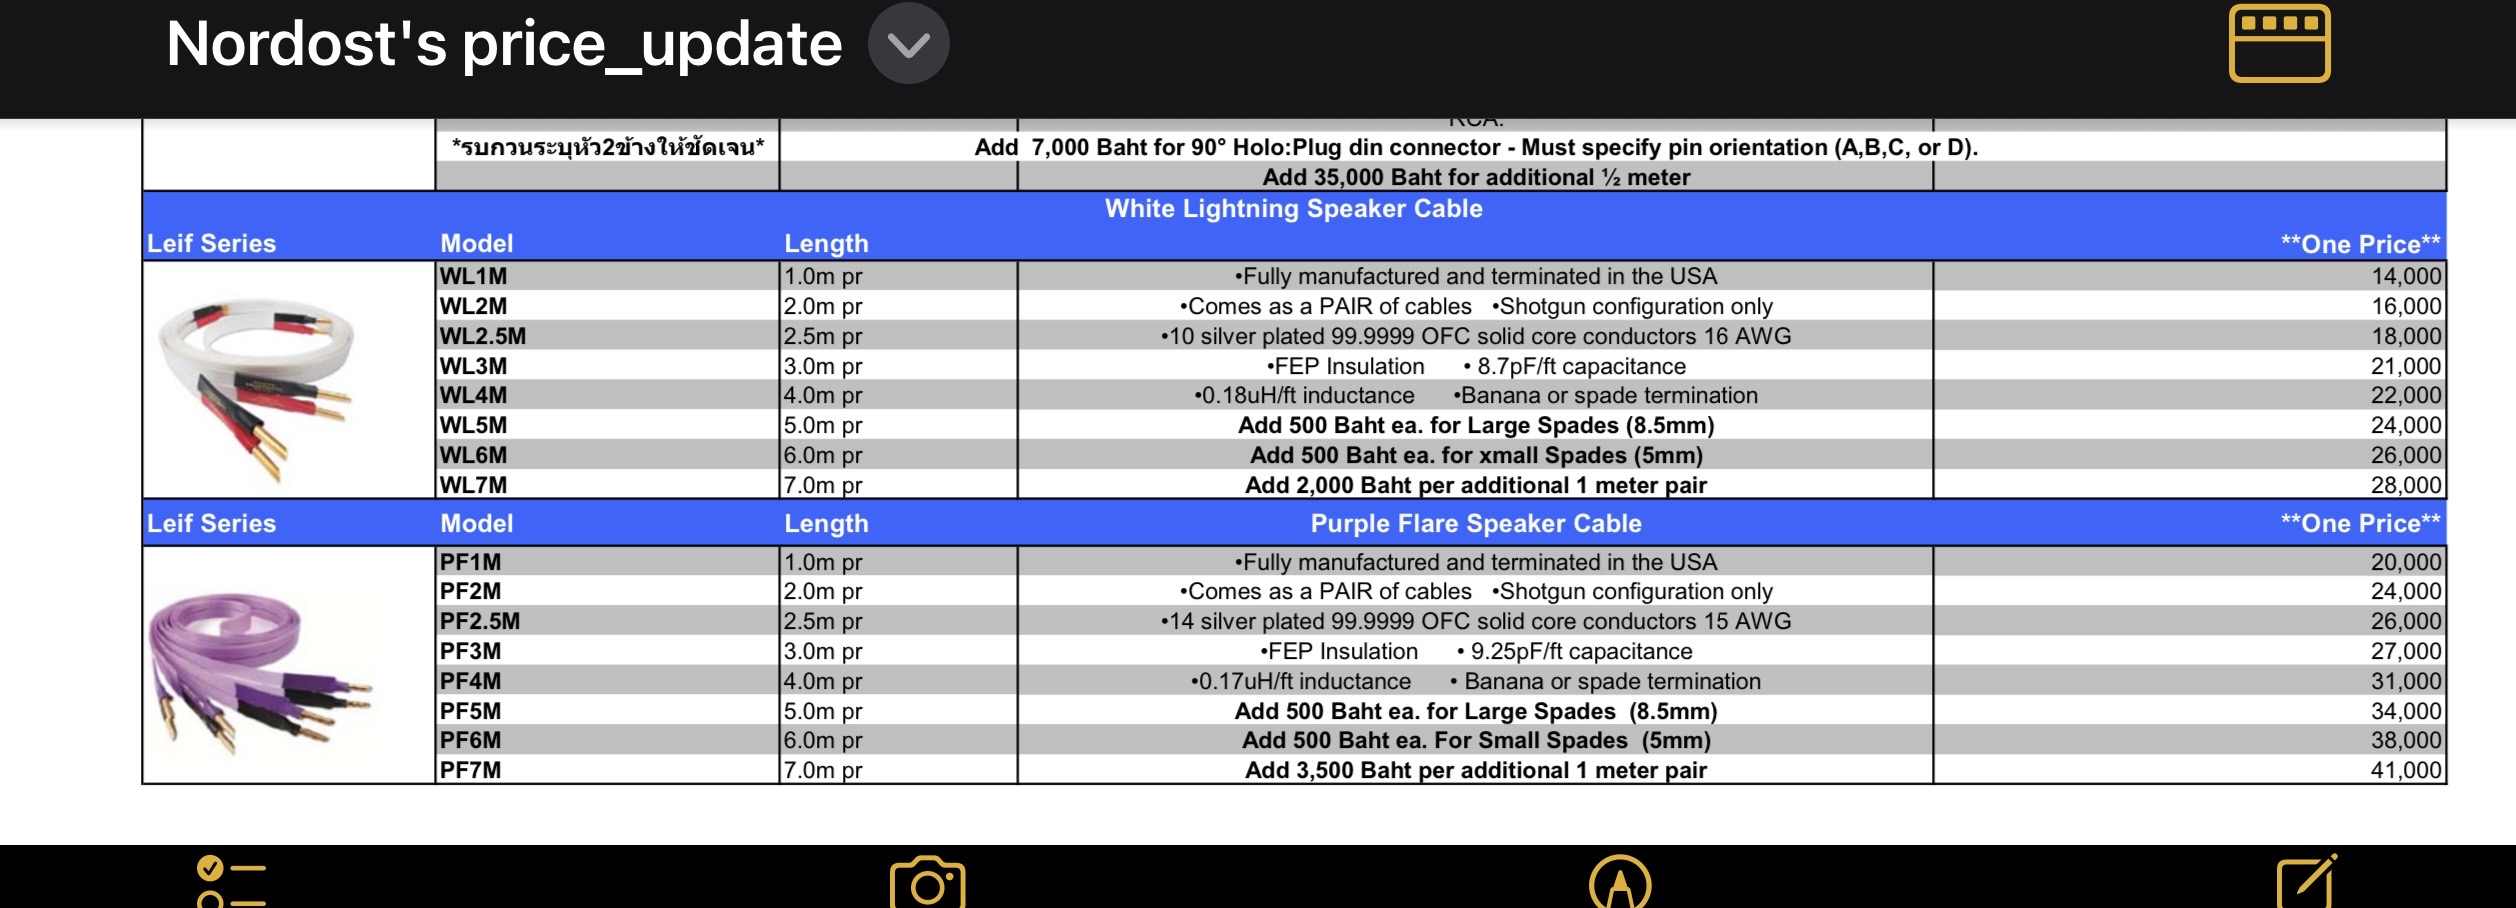The image size is (2516, 908).
Task: Select the '14 silver plated 99.9999 OFC' description
Action: pos(1476,621)
